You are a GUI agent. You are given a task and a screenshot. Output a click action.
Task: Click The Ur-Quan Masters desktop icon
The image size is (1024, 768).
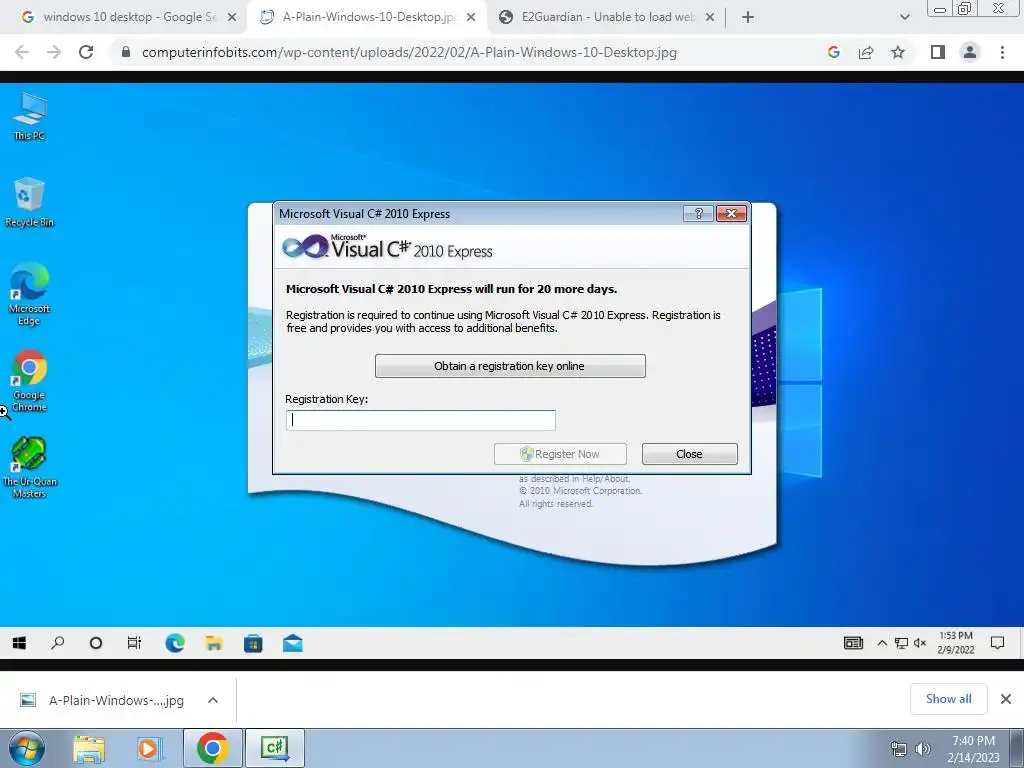[29, 467]
